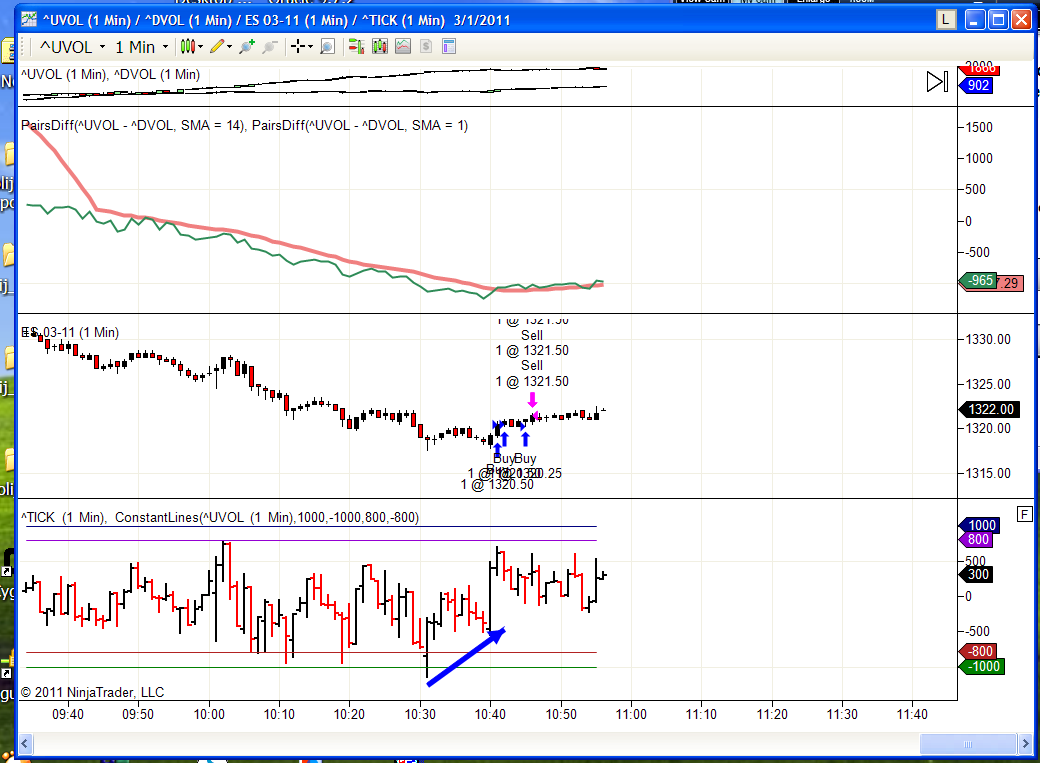Image resolution: width=1040 pixels, height=763 pixels.
Task: Toggle the Chart Trader toolbar icon
Action: point(356,46)
